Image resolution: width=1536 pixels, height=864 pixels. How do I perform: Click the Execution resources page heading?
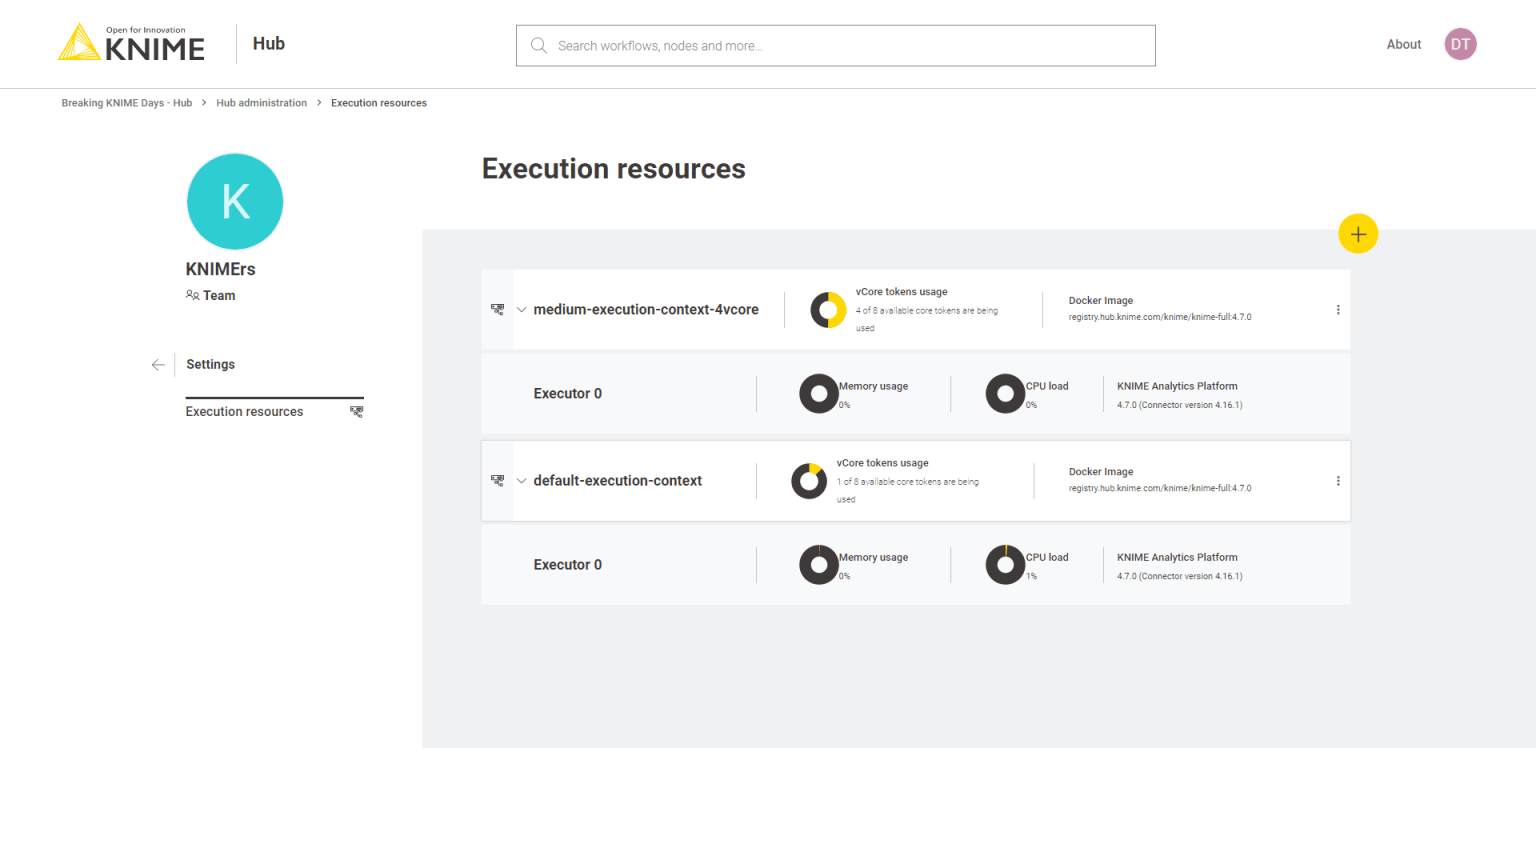tap(613, 169)
